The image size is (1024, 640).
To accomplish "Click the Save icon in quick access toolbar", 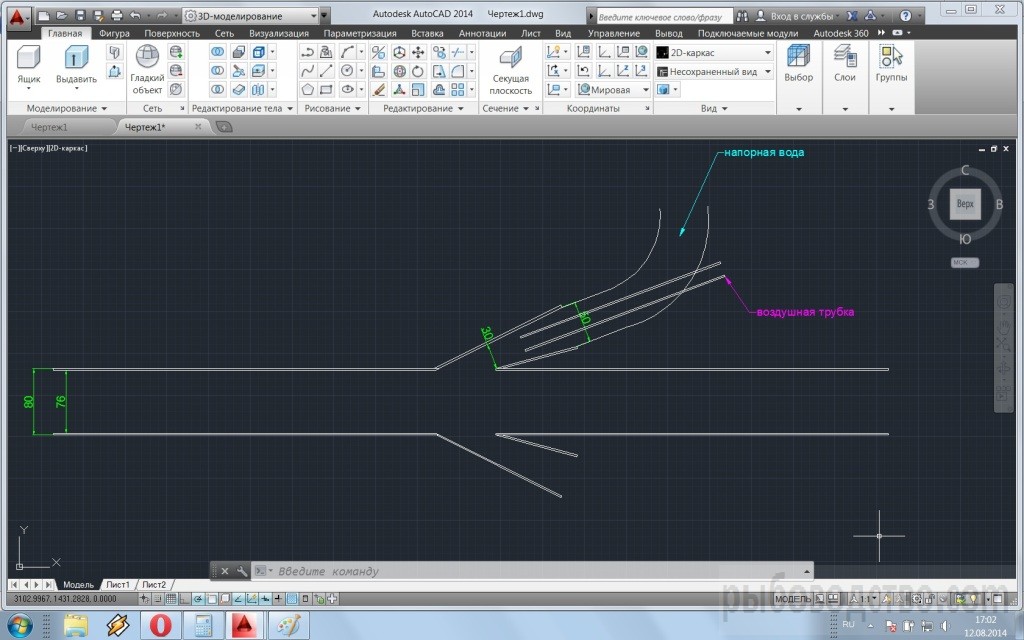I will click(x=80, y=16).
